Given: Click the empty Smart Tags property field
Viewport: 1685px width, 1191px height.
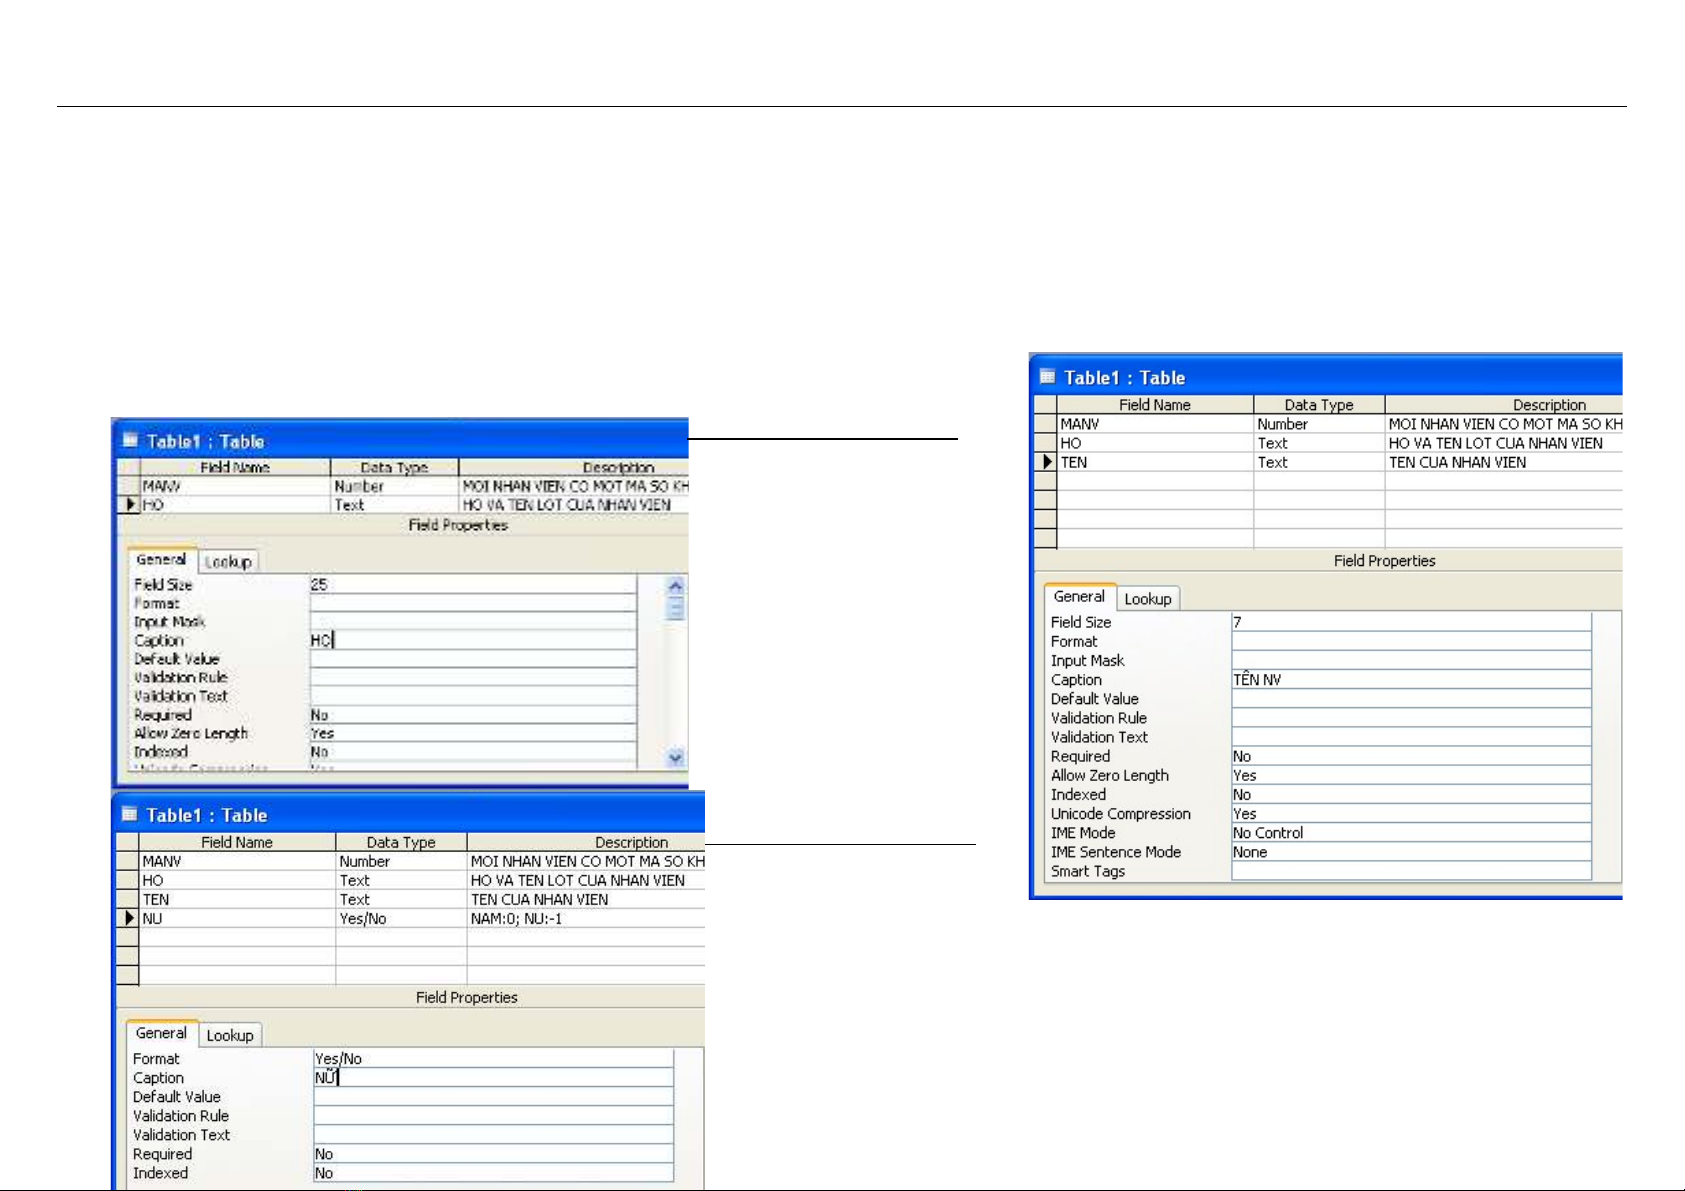Looking at the screenshot, I should point(1410,871).
